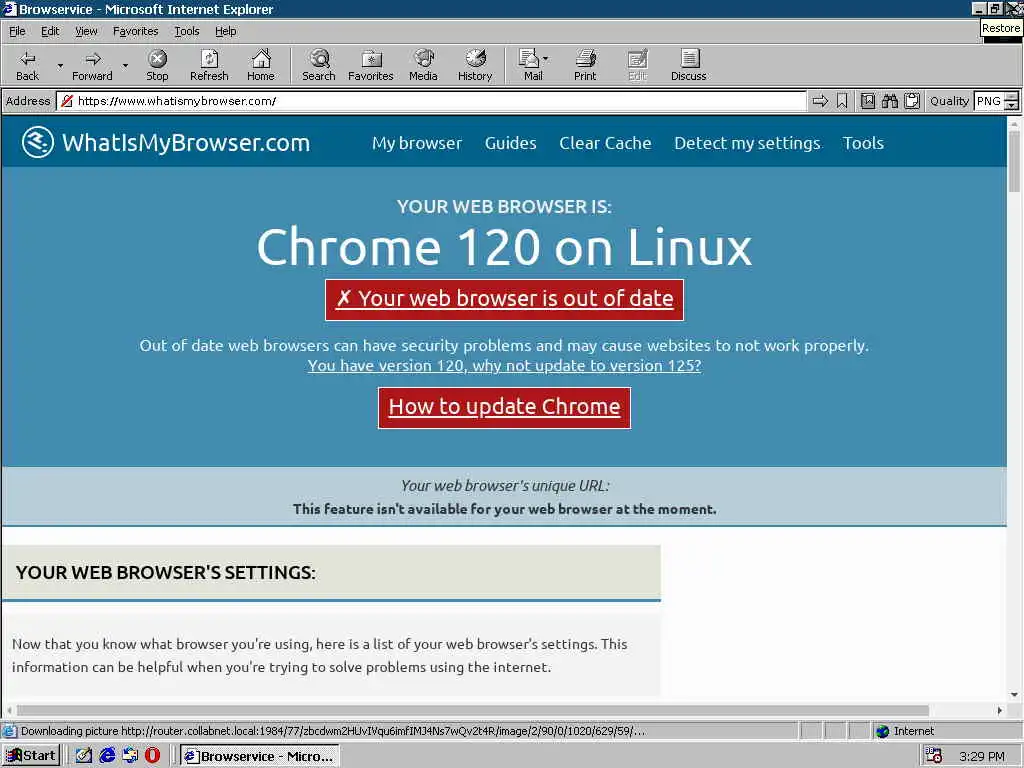The height and width of the screenshot is (768, 1024).
Task: Click 'Your web browser is out of date' button
Action: (504, 300)
